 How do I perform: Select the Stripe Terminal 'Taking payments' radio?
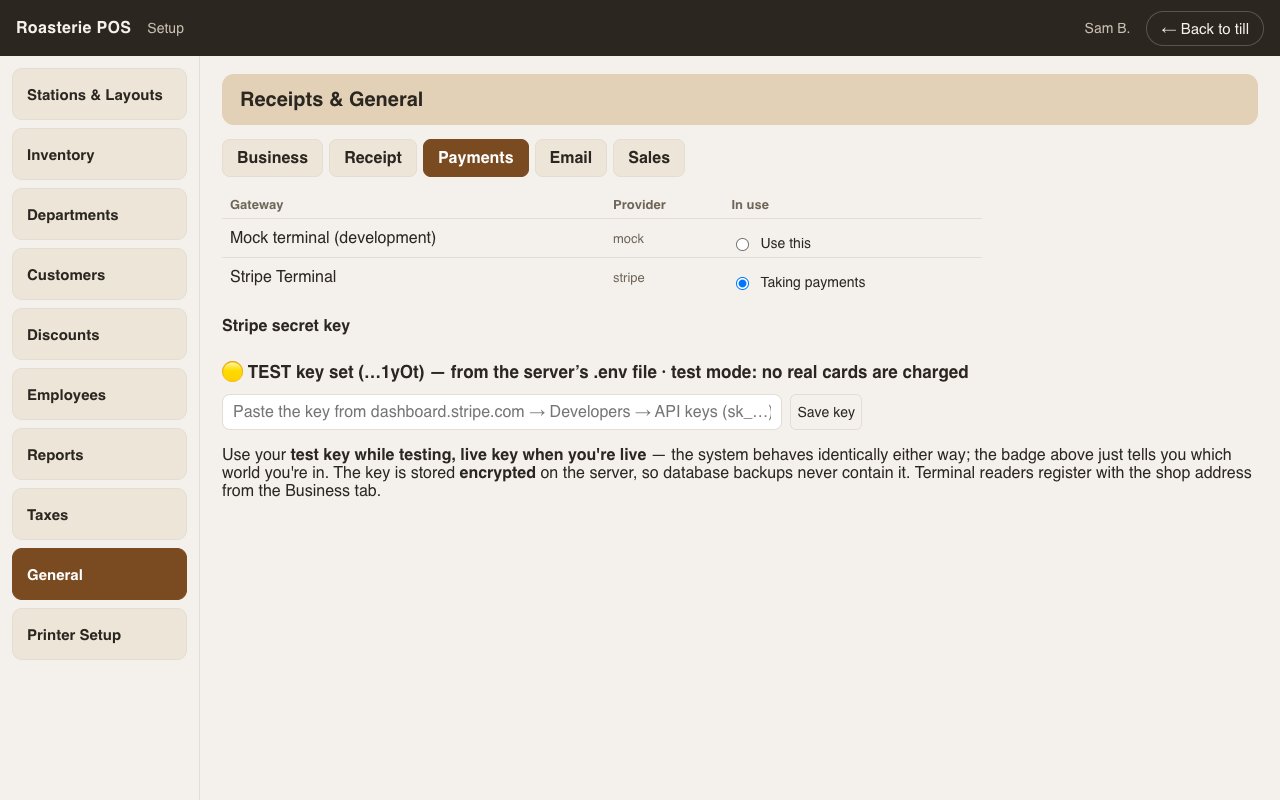pos(742,283)
